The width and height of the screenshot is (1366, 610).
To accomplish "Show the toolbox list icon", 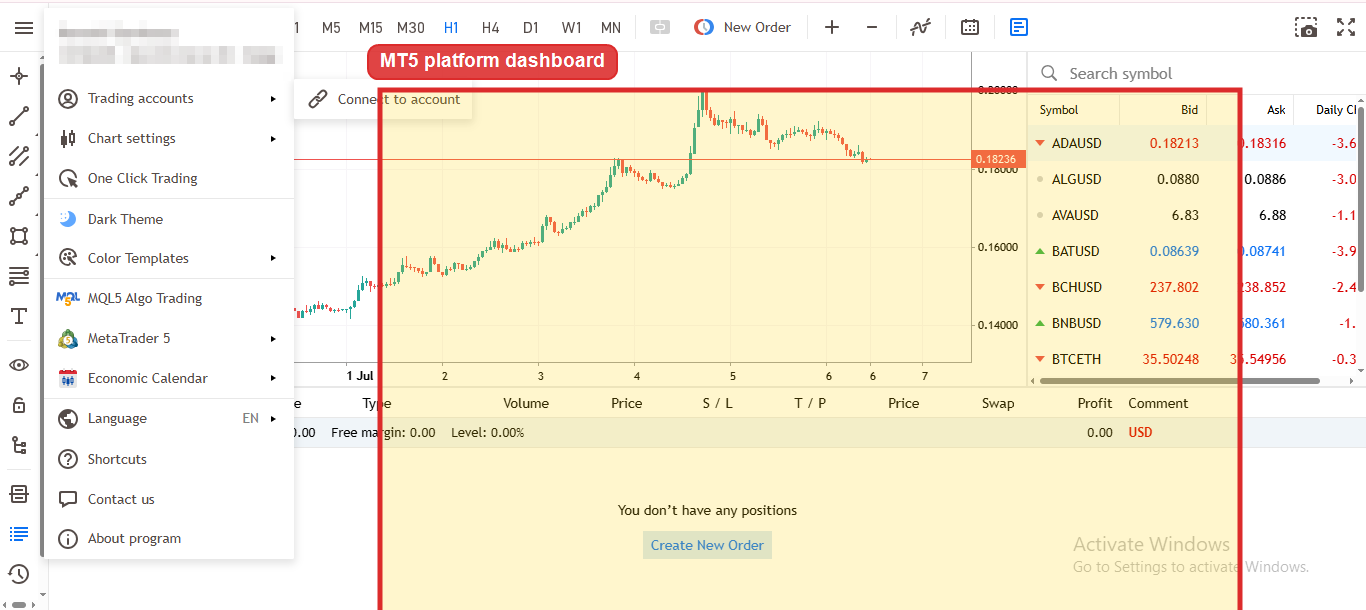I will click(x=18, y=534).
